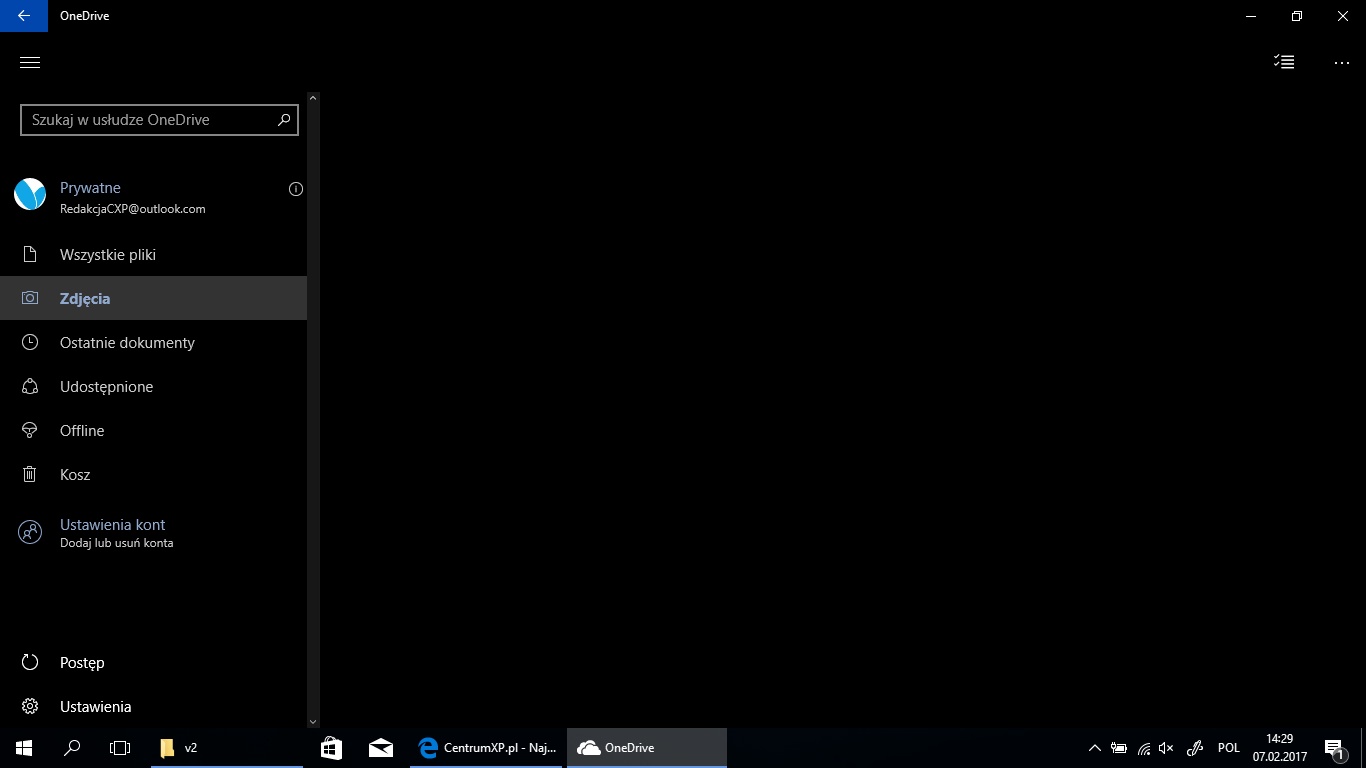Viewport: 1366px width, 768px height.
Task: Toggle multi-select checklist icon
Action: click(1284, 62)
